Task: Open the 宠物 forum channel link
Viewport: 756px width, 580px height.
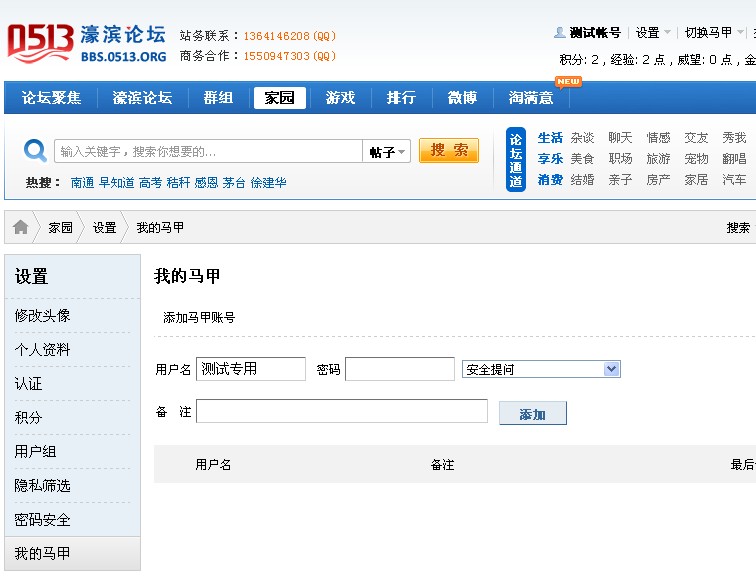Action: coord(697,159)
